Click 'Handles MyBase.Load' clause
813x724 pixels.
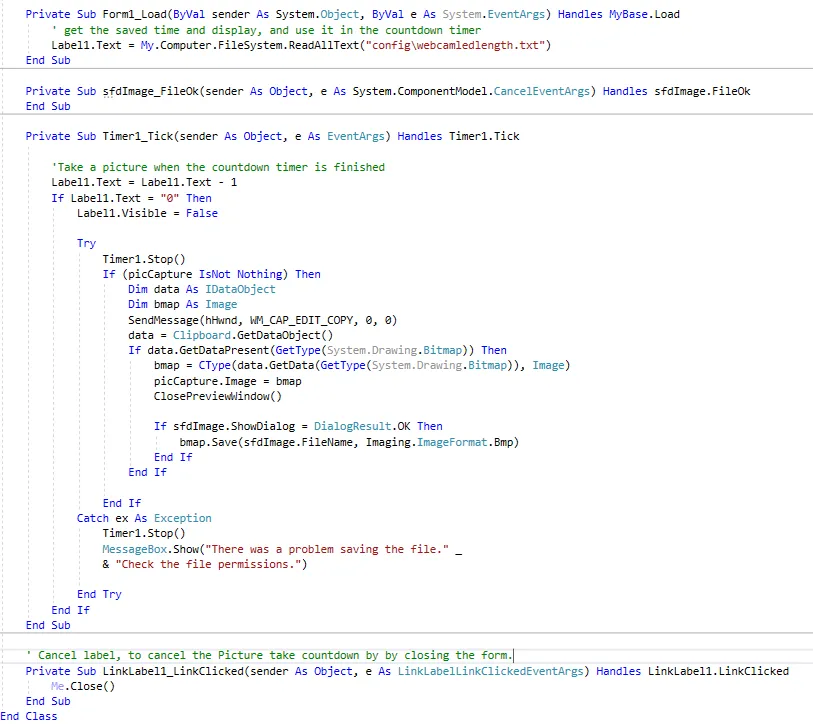[619, 15]
